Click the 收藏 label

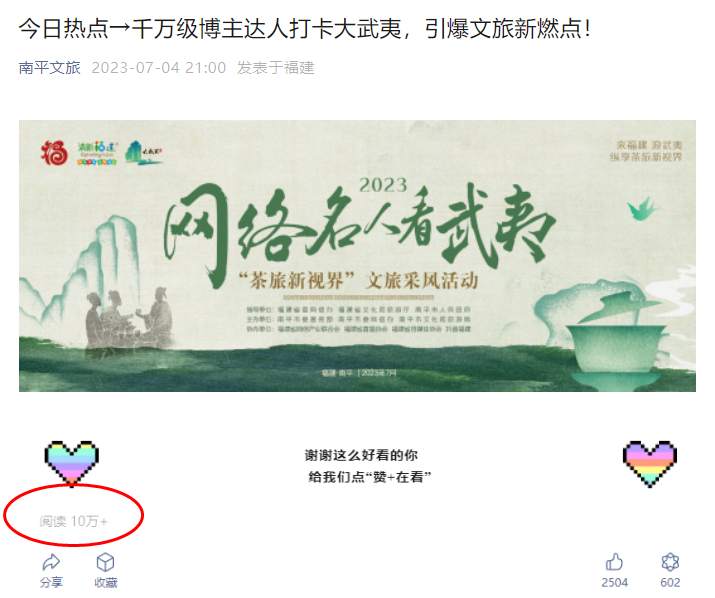click(106, 582)
